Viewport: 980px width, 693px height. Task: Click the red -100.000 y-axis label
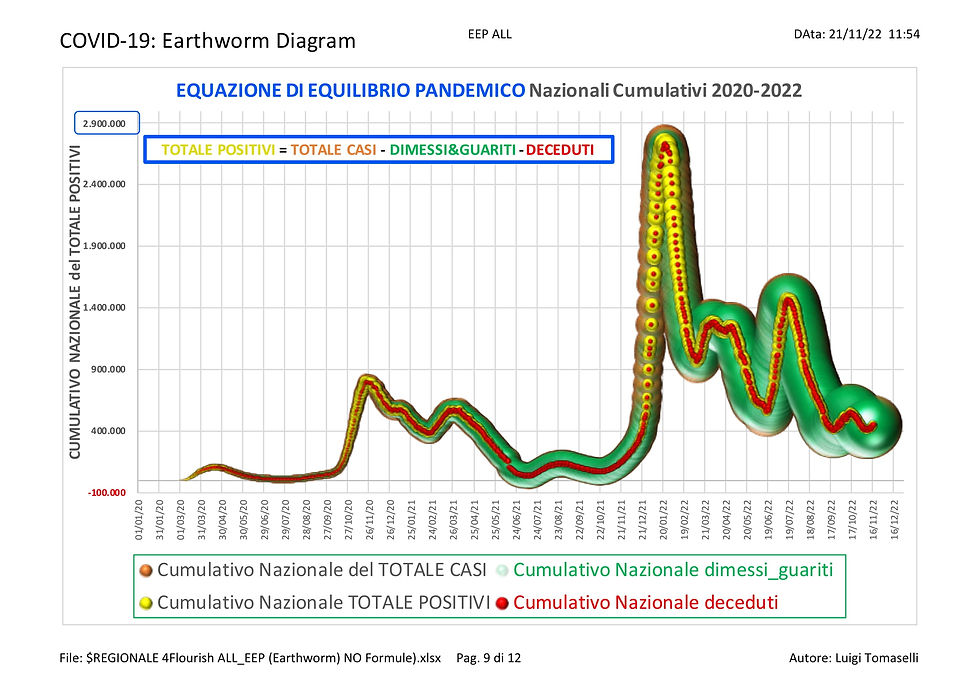coord(106,493)
